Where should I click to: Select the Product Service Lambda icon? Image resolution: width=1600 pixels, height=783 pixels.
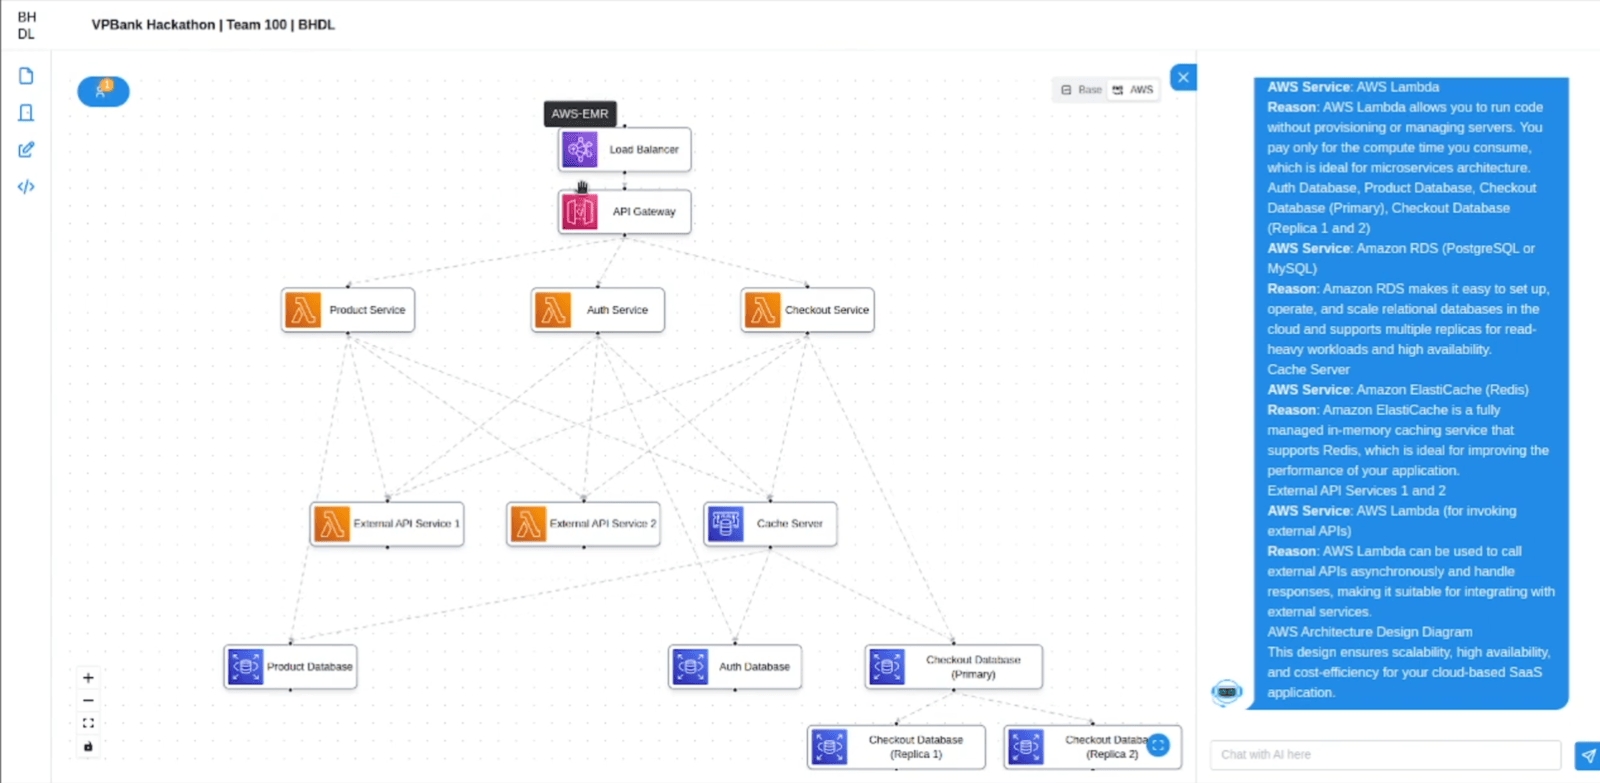(303, 310)
